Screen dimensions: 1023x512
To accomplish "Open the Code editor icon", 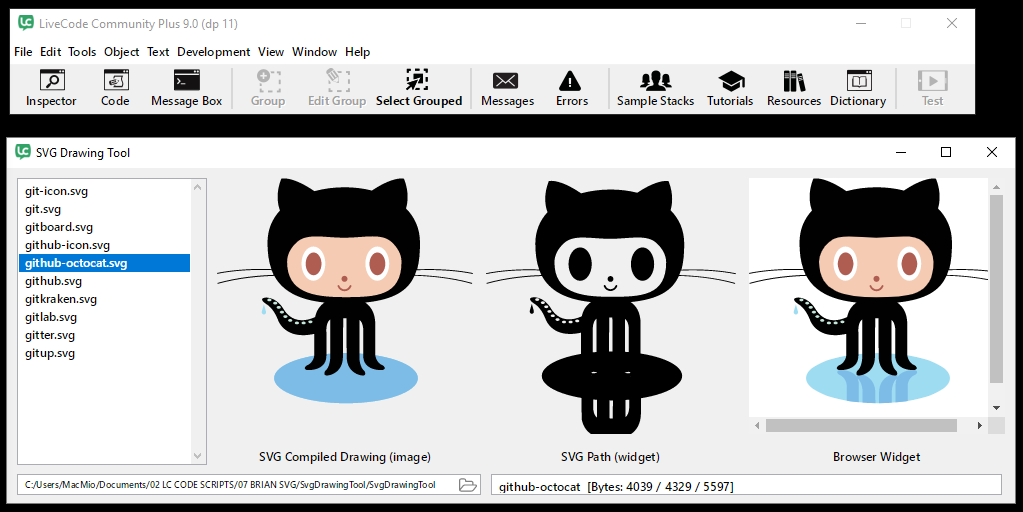I will [115, 88].
